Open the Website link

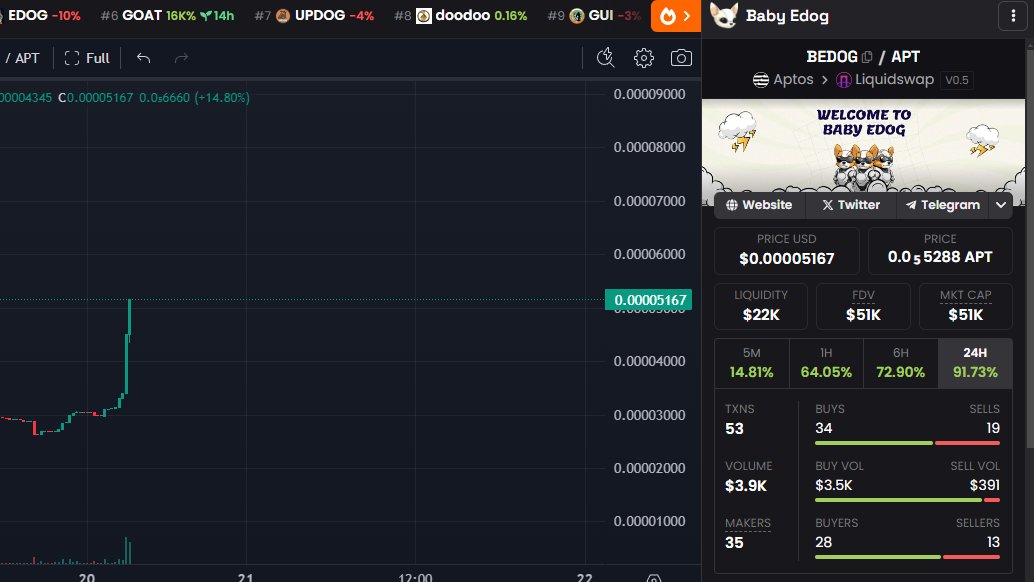tap(760, 205)
